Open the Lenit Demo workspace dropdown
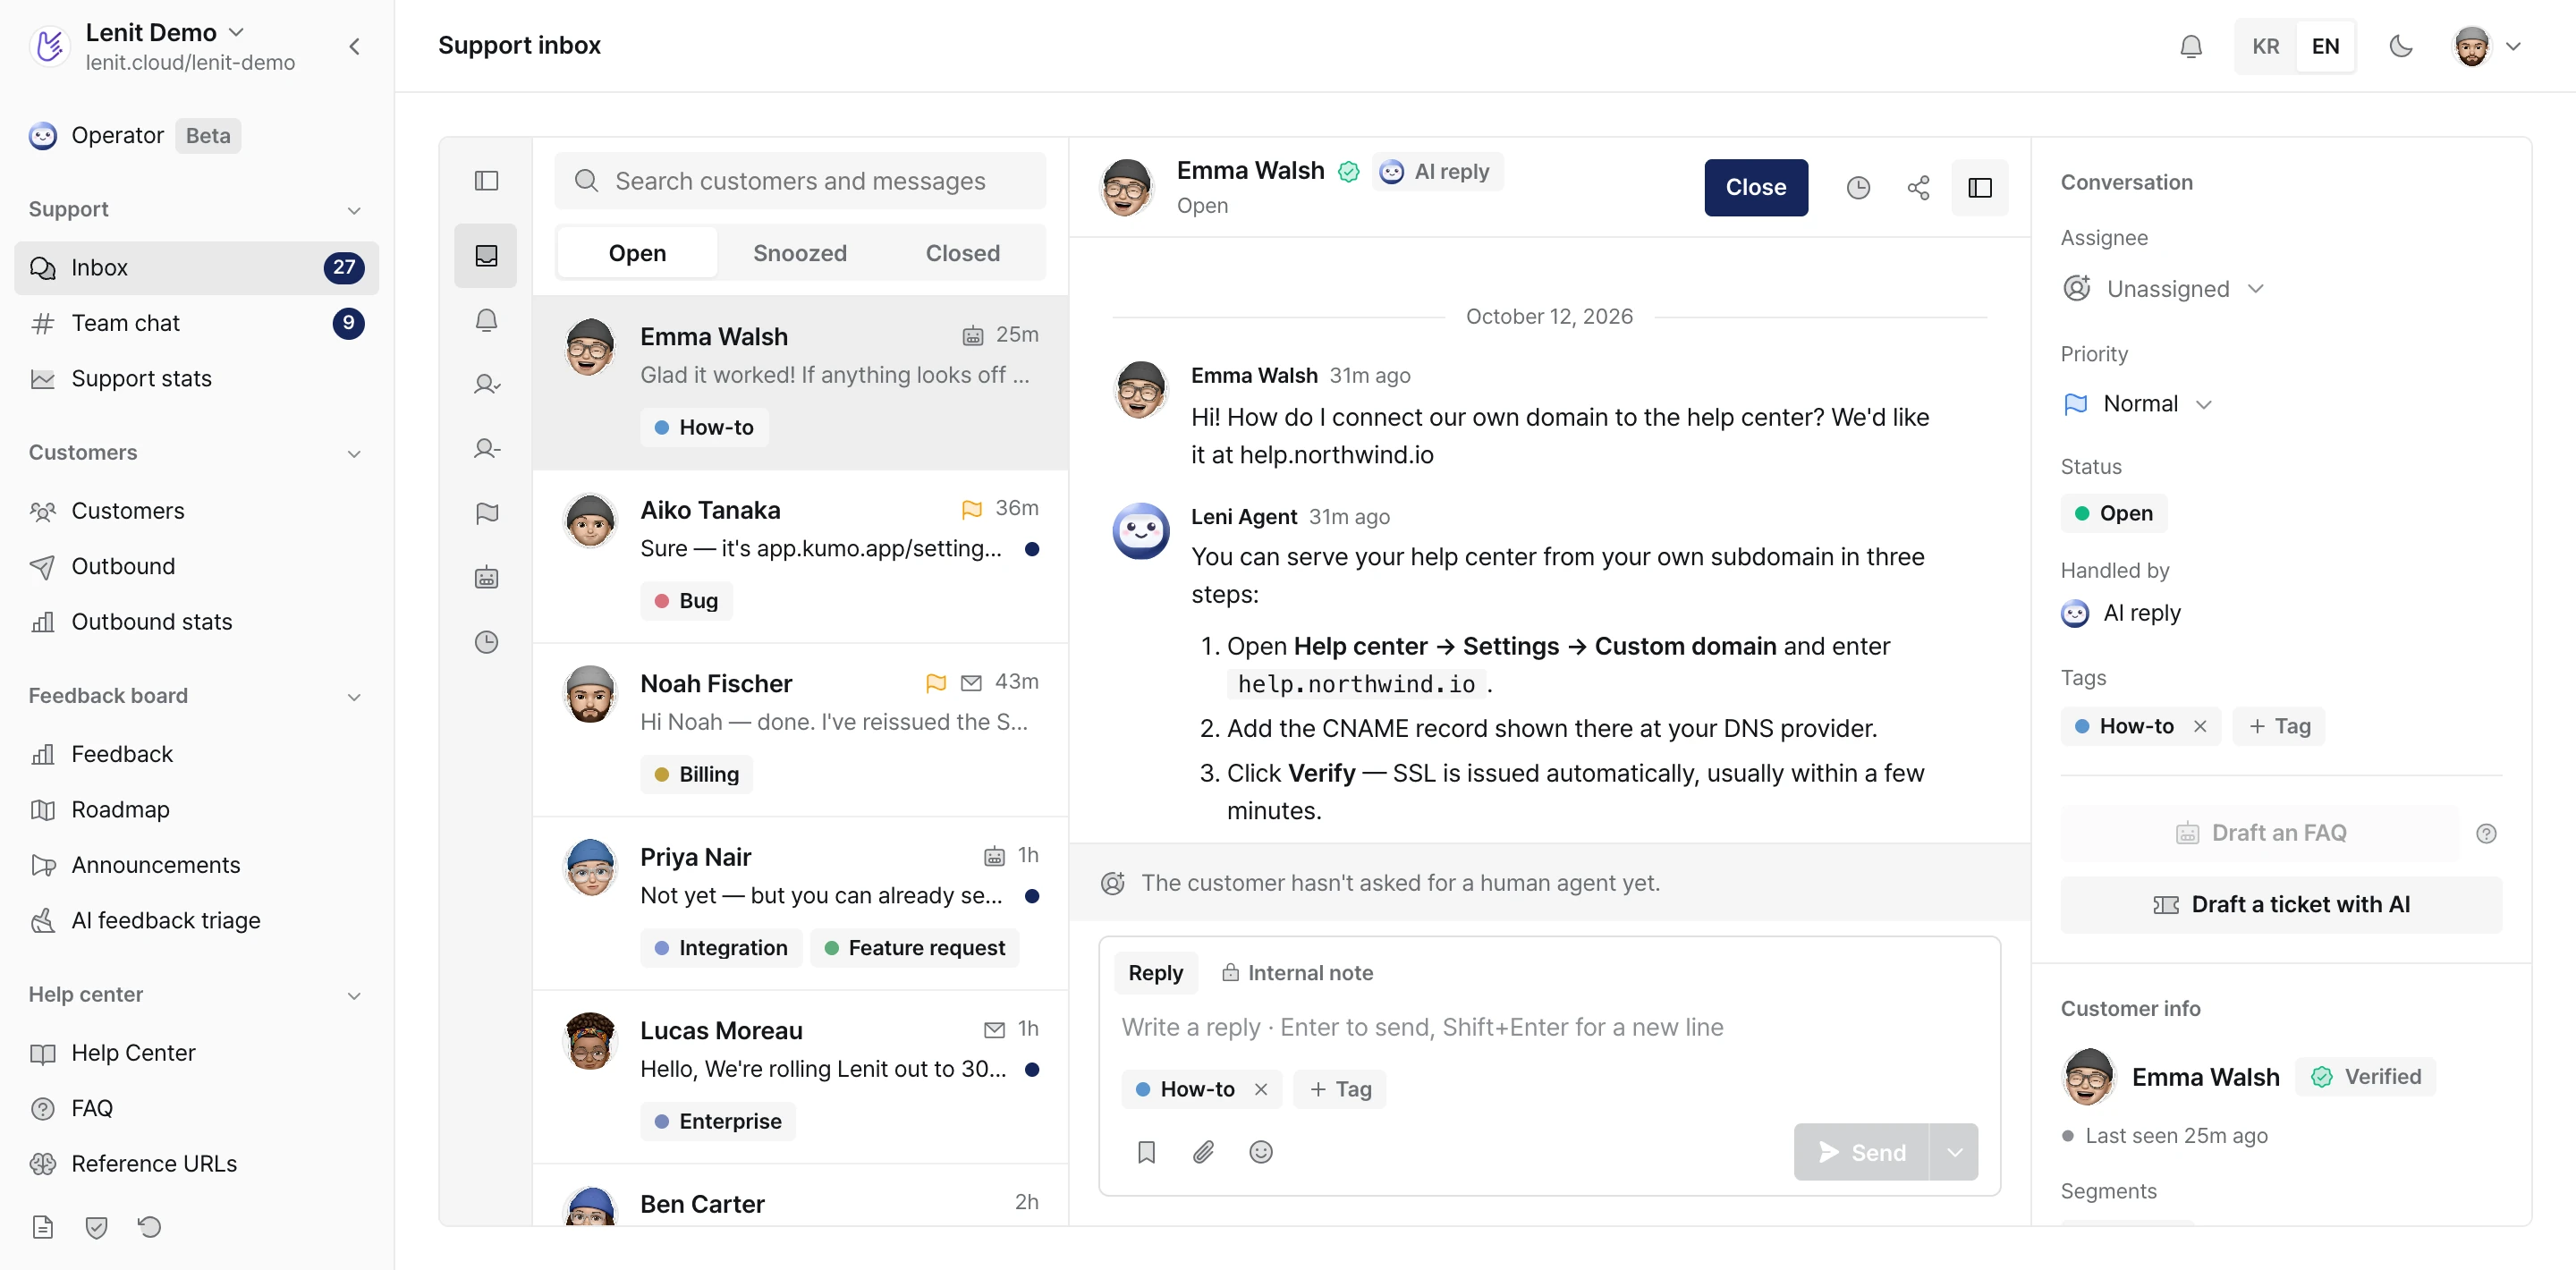Screen dimensions: 2576x1270 166,32
